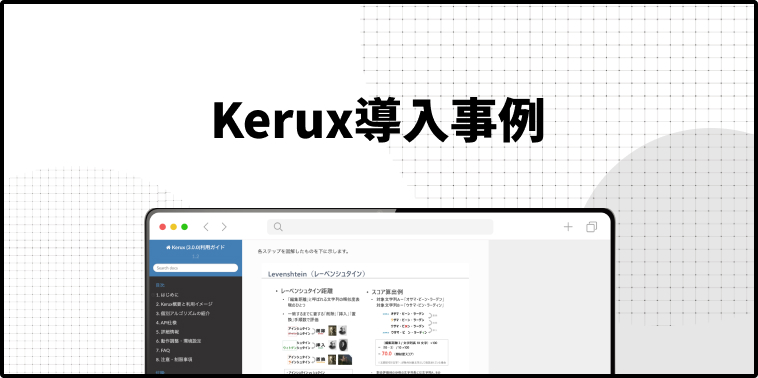758x378 pixels.
Task: Open sidebar item 8. 注意・制限事項
Action: pos(174,360)
